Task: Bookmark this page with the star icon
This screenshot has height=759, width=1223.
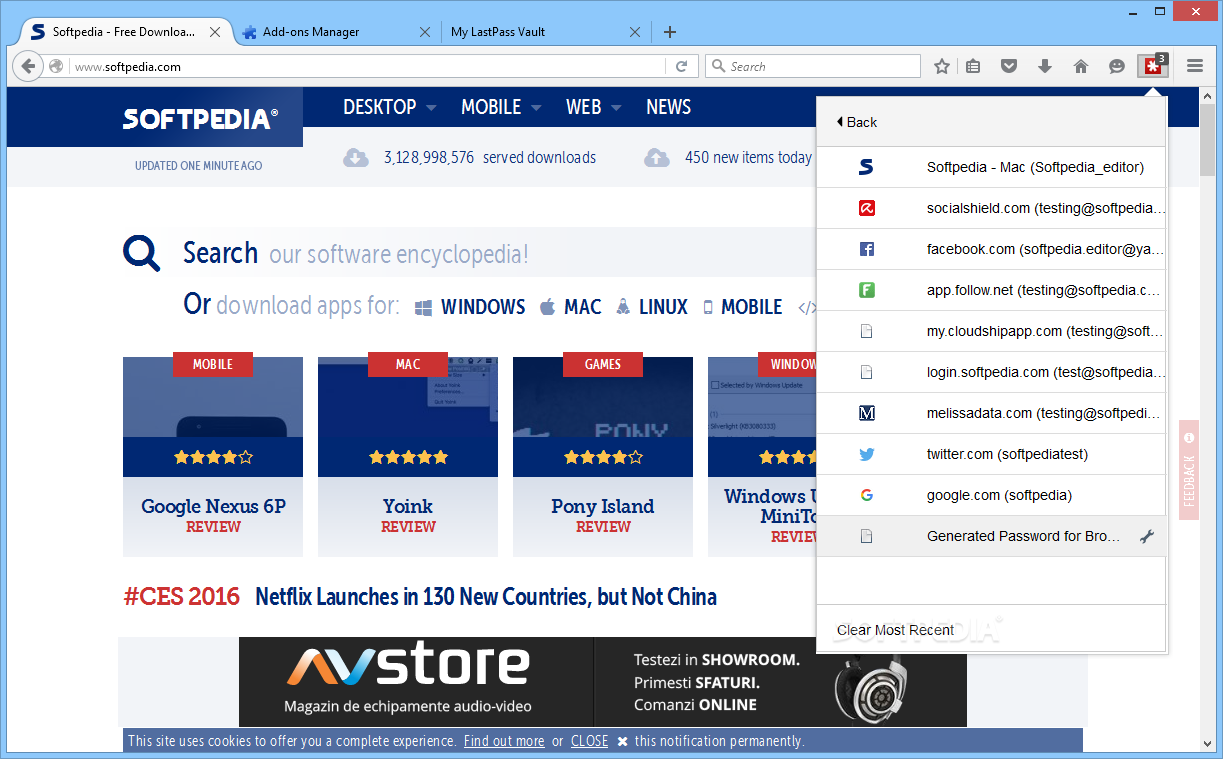Action: [941, 66]
